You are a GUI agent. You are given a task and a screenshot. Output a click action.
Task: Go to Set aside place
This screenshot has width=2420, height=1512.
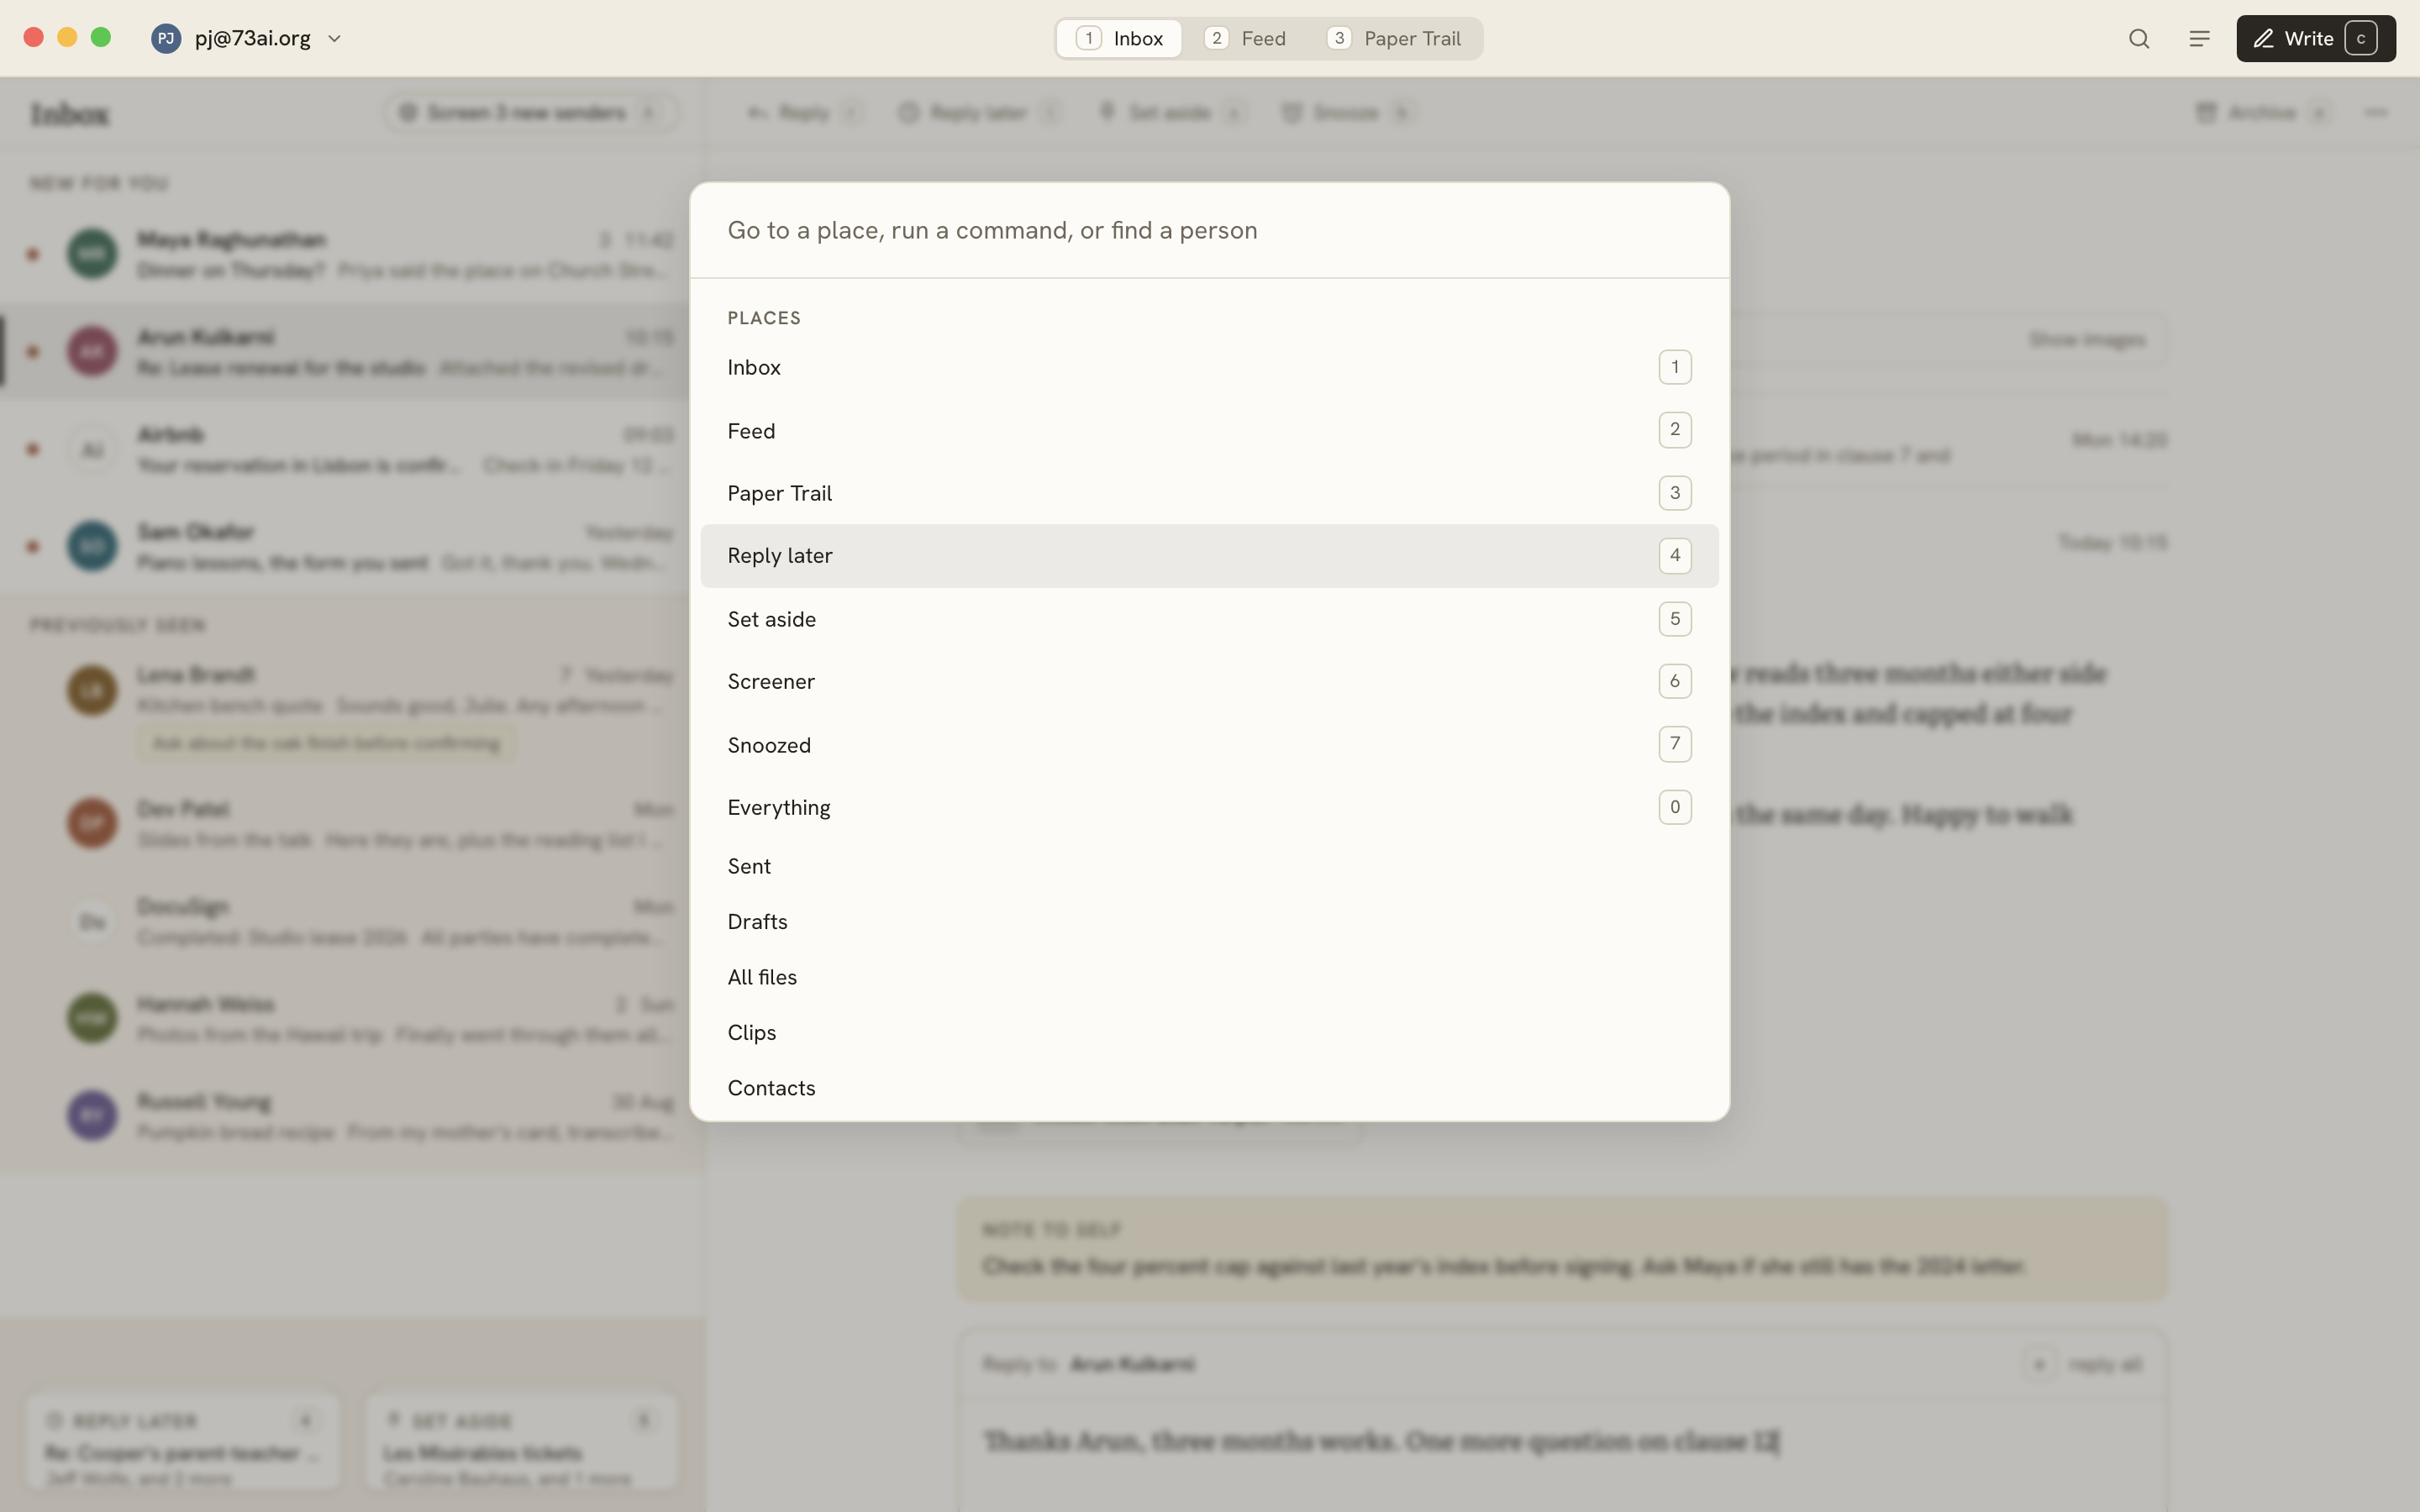click(1209, 619)
